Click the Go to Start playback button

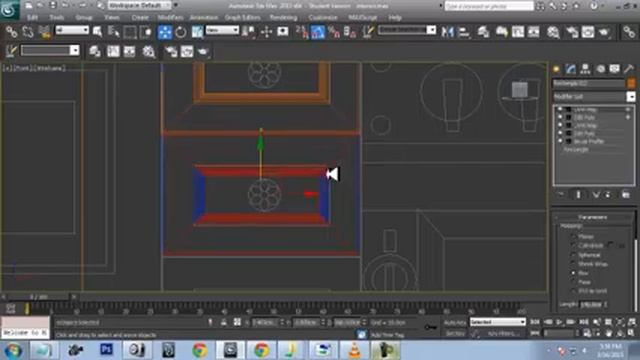coord(534,322)
